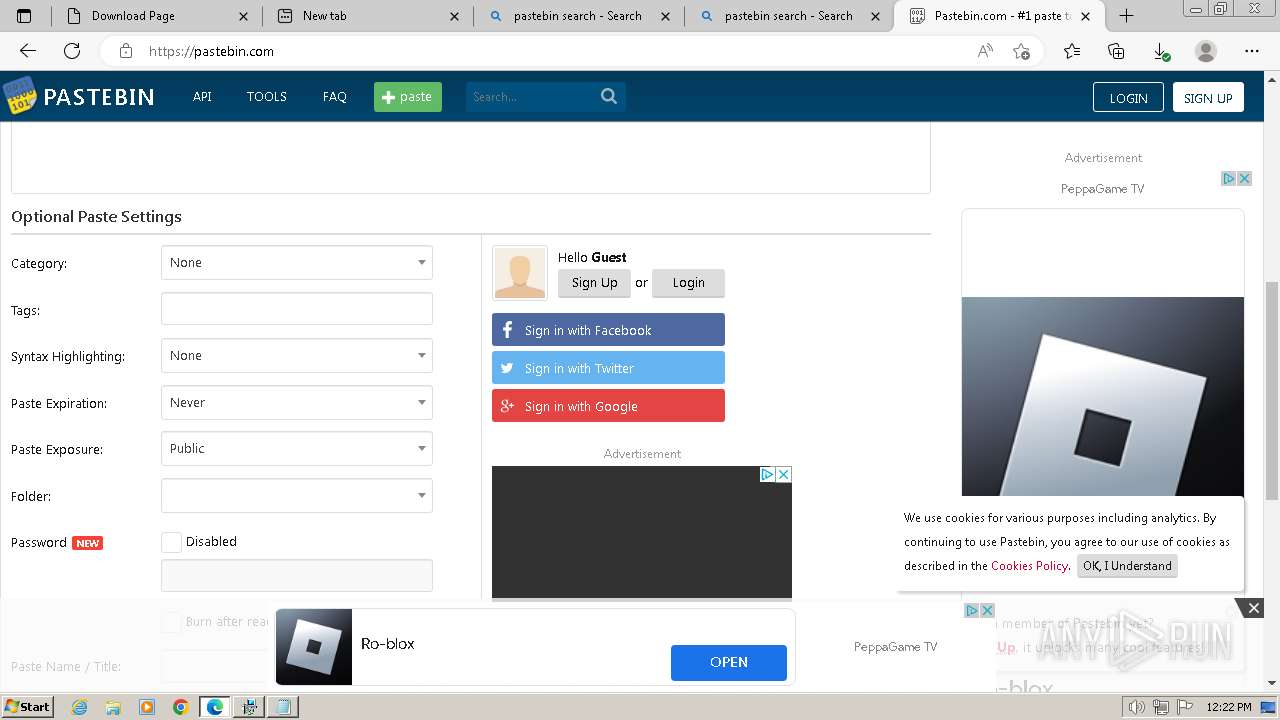This screenshot has height=720, width=1280.
Task: View site info via the lock icon
Action: tap(126, 51)
